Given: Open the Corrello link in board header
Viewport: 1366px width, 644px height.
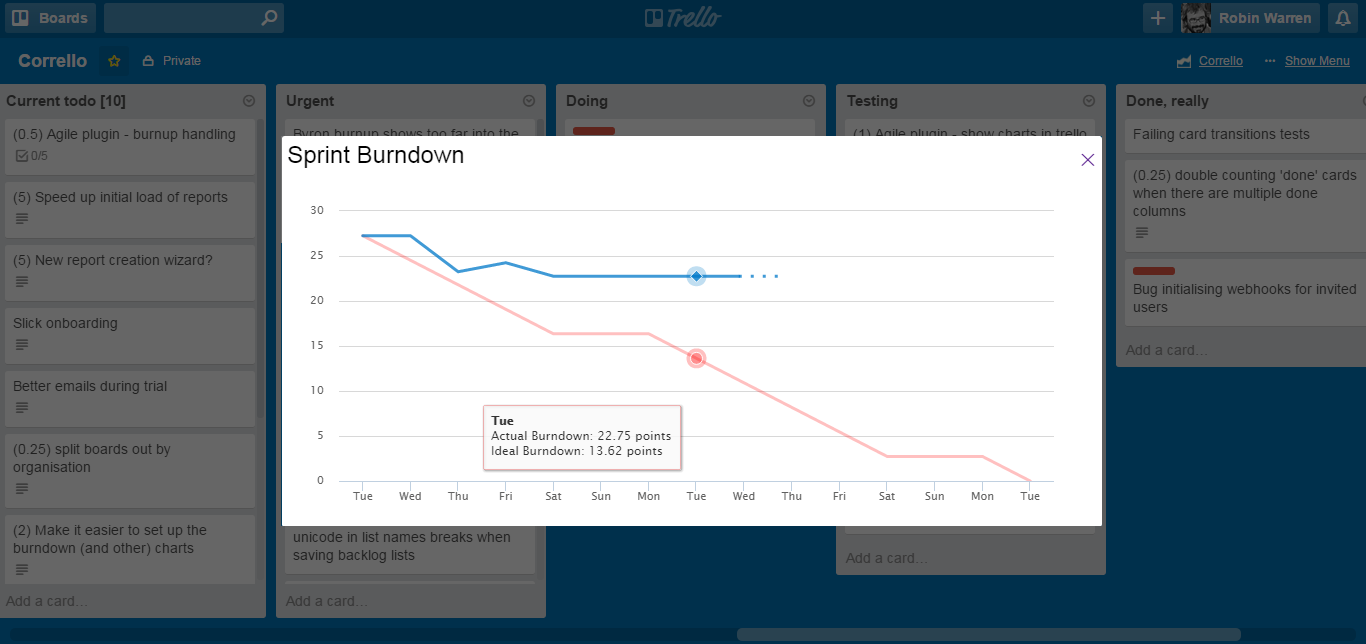Looking at the screenshot, I should tap(1221, 61).
